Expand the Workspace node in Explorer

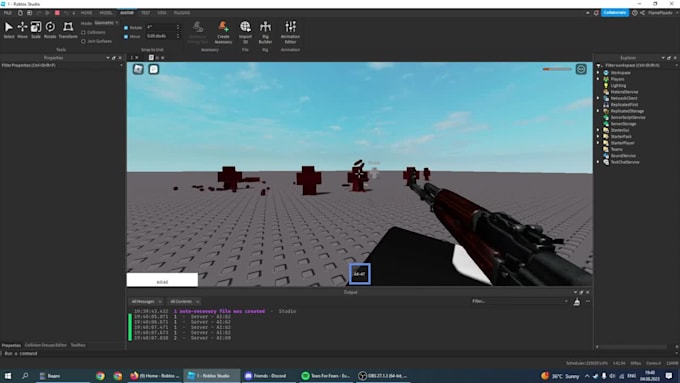599,73
